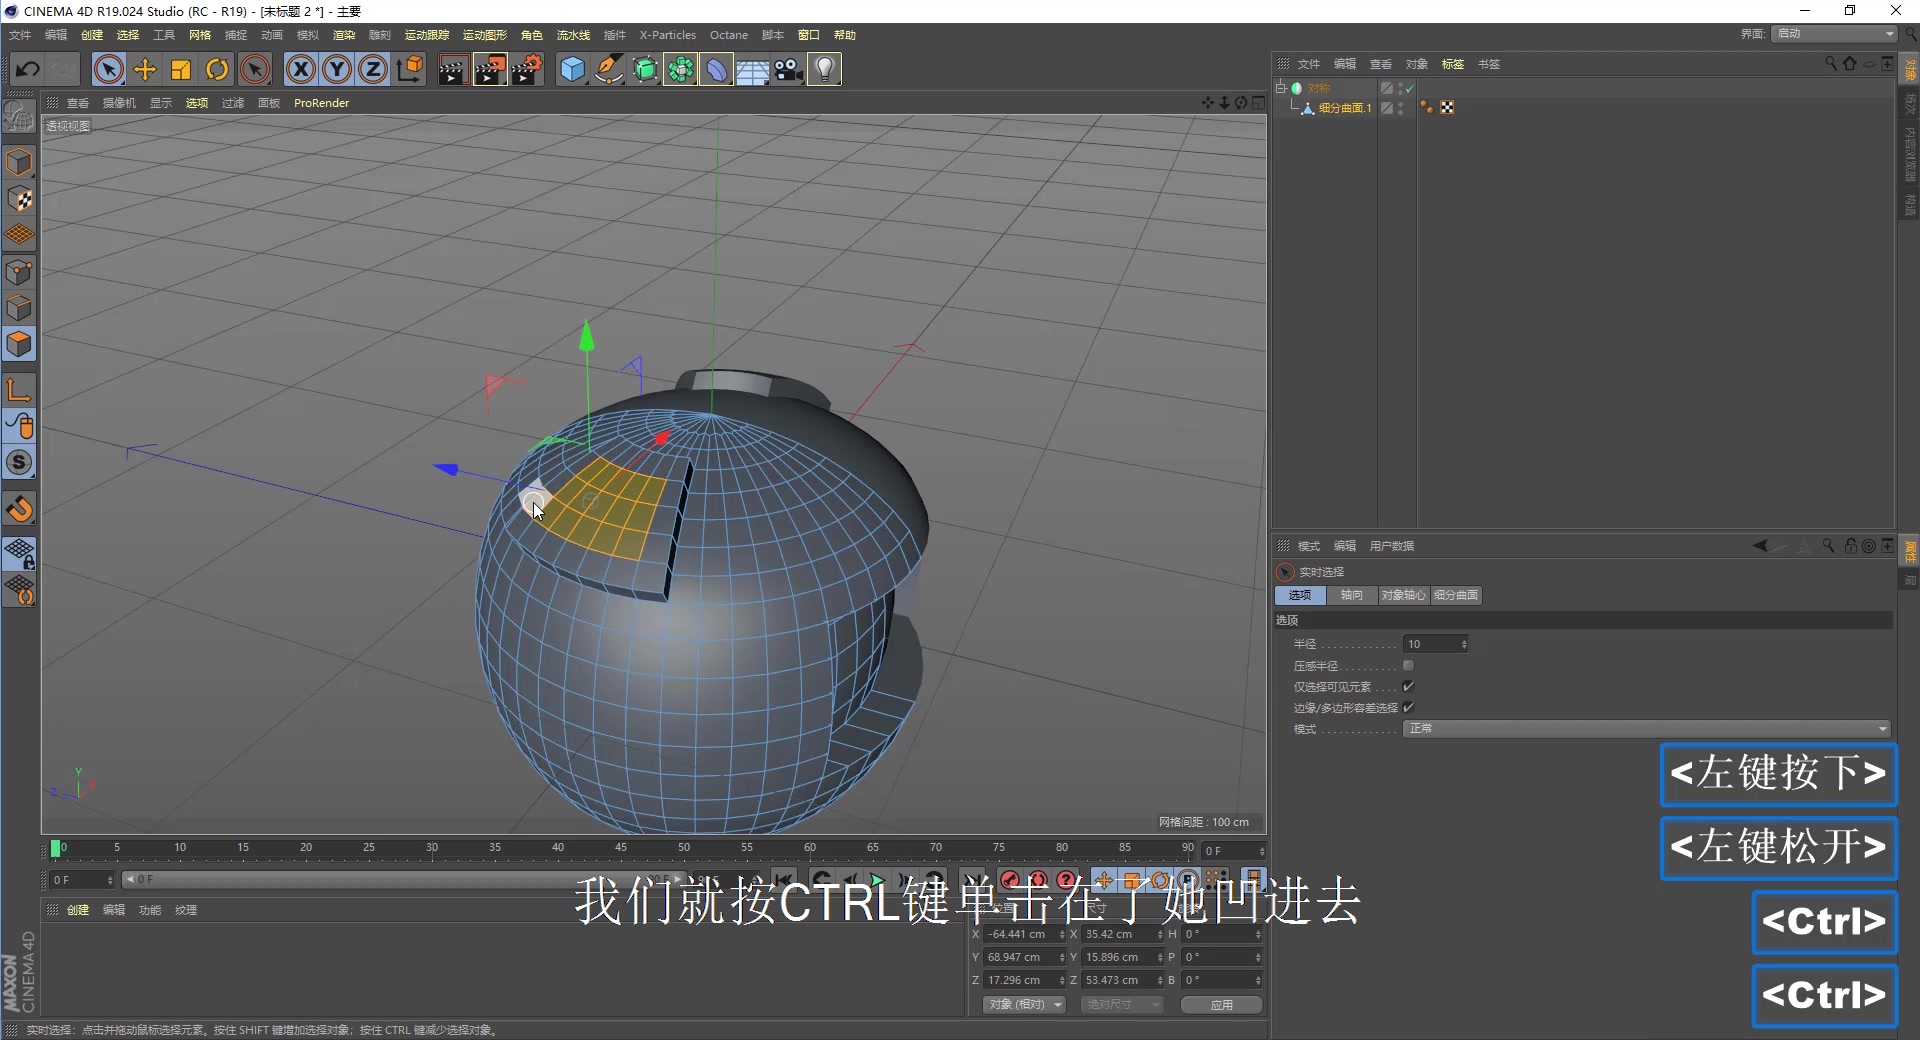
Task: Activate the Rotate tool
Action: pos(216,68)
